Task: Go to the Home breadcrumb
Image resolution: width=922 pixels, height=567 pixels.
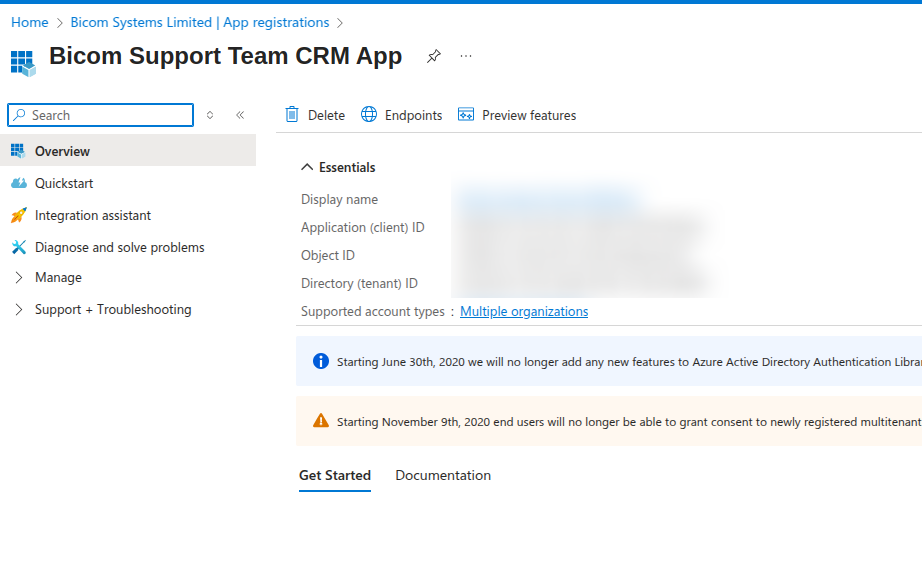Action: (29, 22)
